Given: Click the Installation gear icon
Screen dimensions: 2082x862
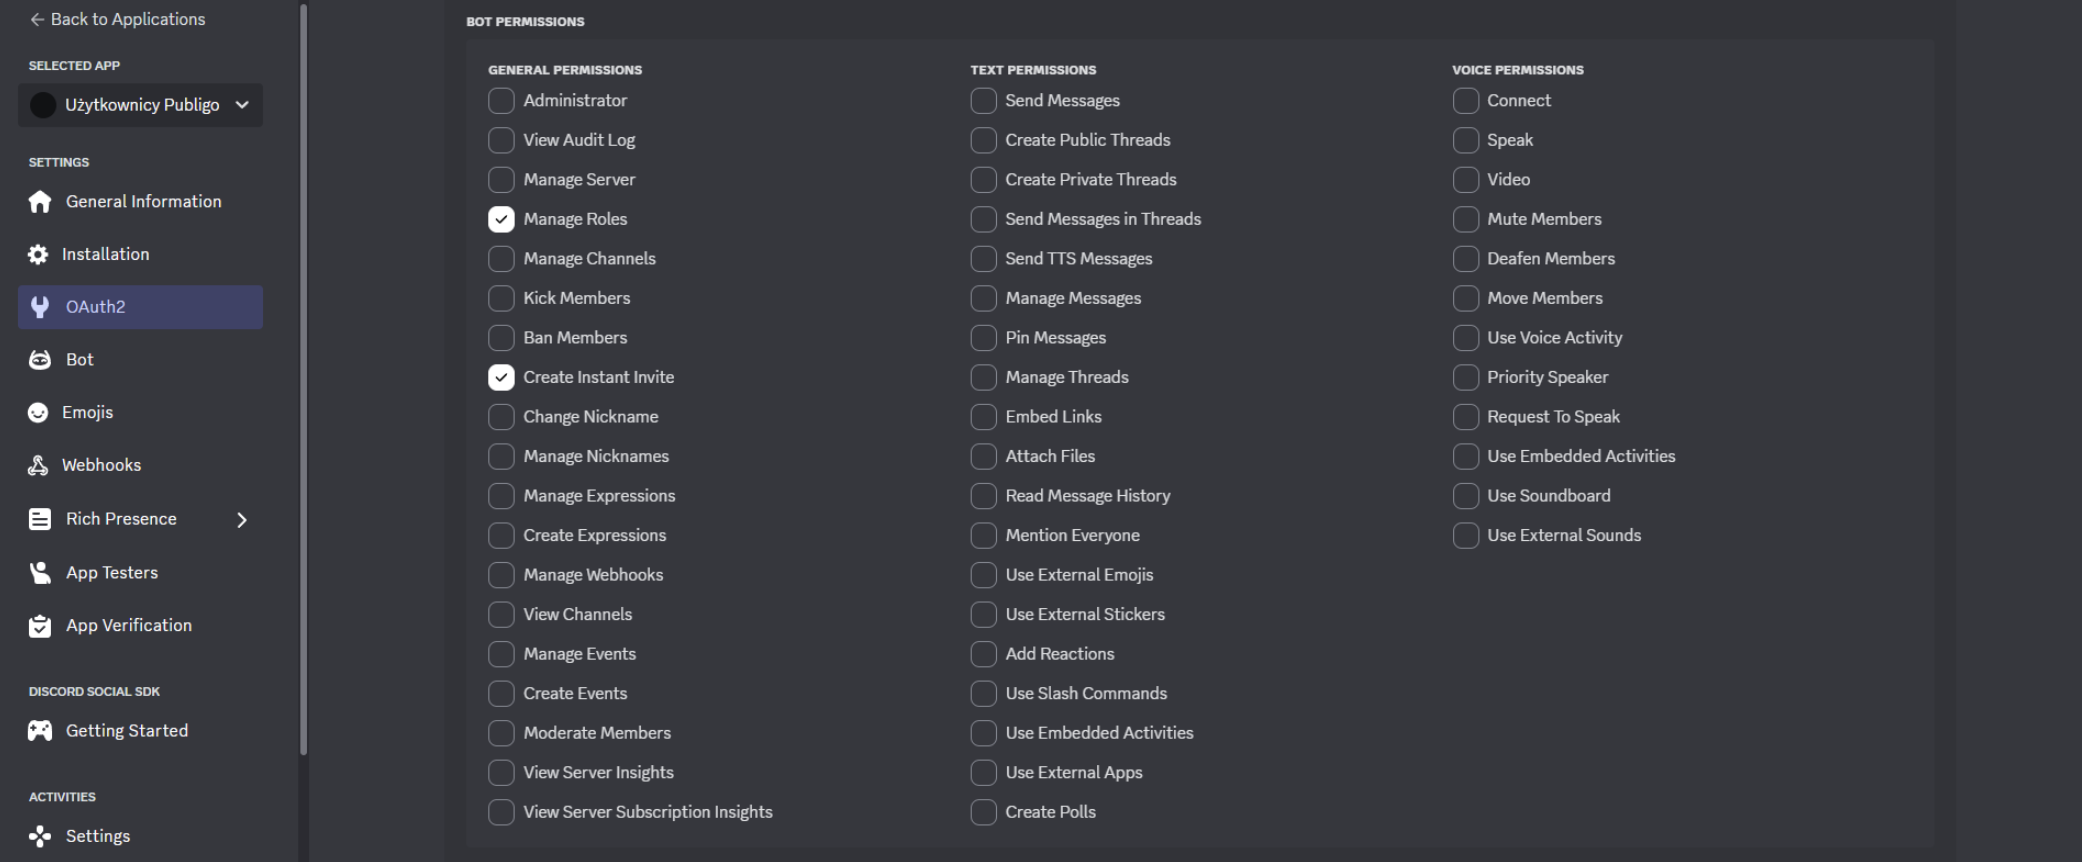Looking at the screenshot, I should 38,255.
